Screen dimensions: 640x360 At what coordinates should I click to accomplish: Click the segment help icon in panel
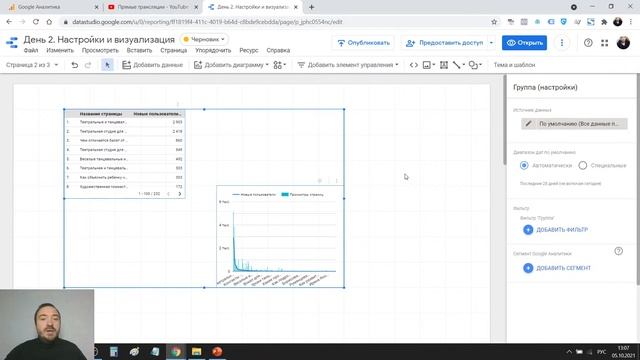click(x=618, y=251)
